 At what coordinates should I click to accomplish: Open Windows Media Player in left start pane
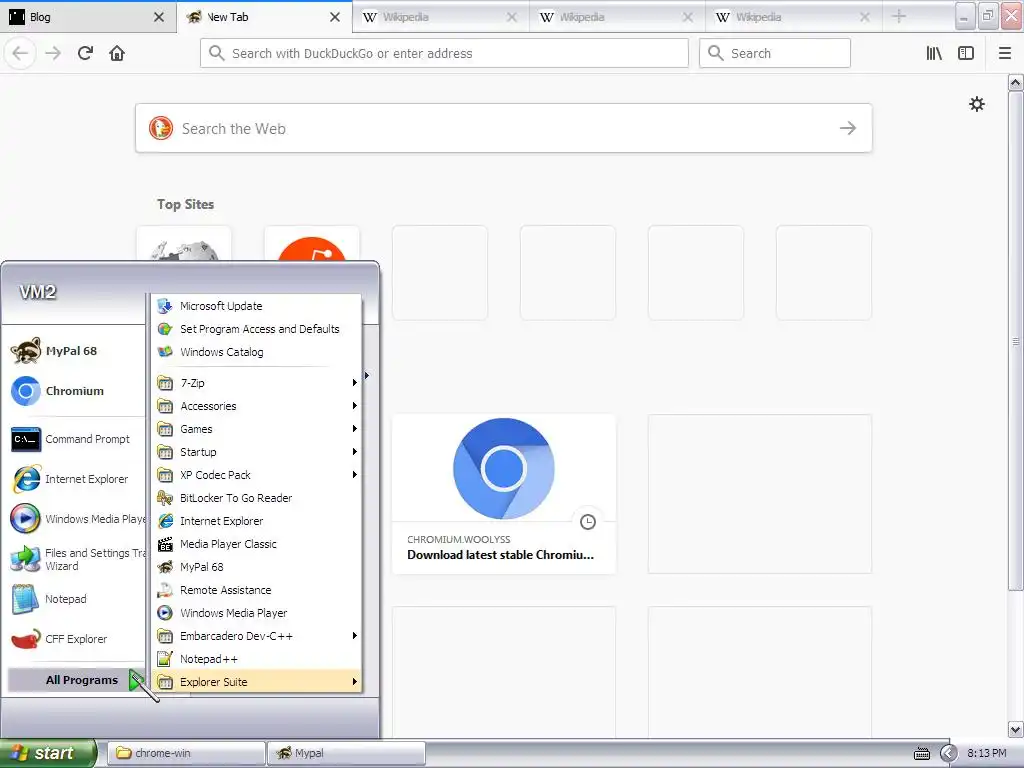(x=77, y=519)
